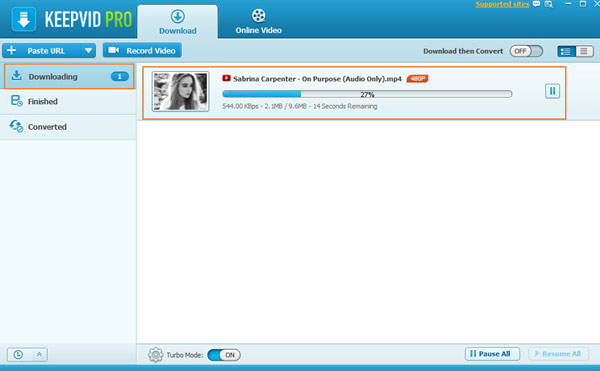Open the Supported sites link
Screen dimensions: 600x371
[x=502, y=4]
